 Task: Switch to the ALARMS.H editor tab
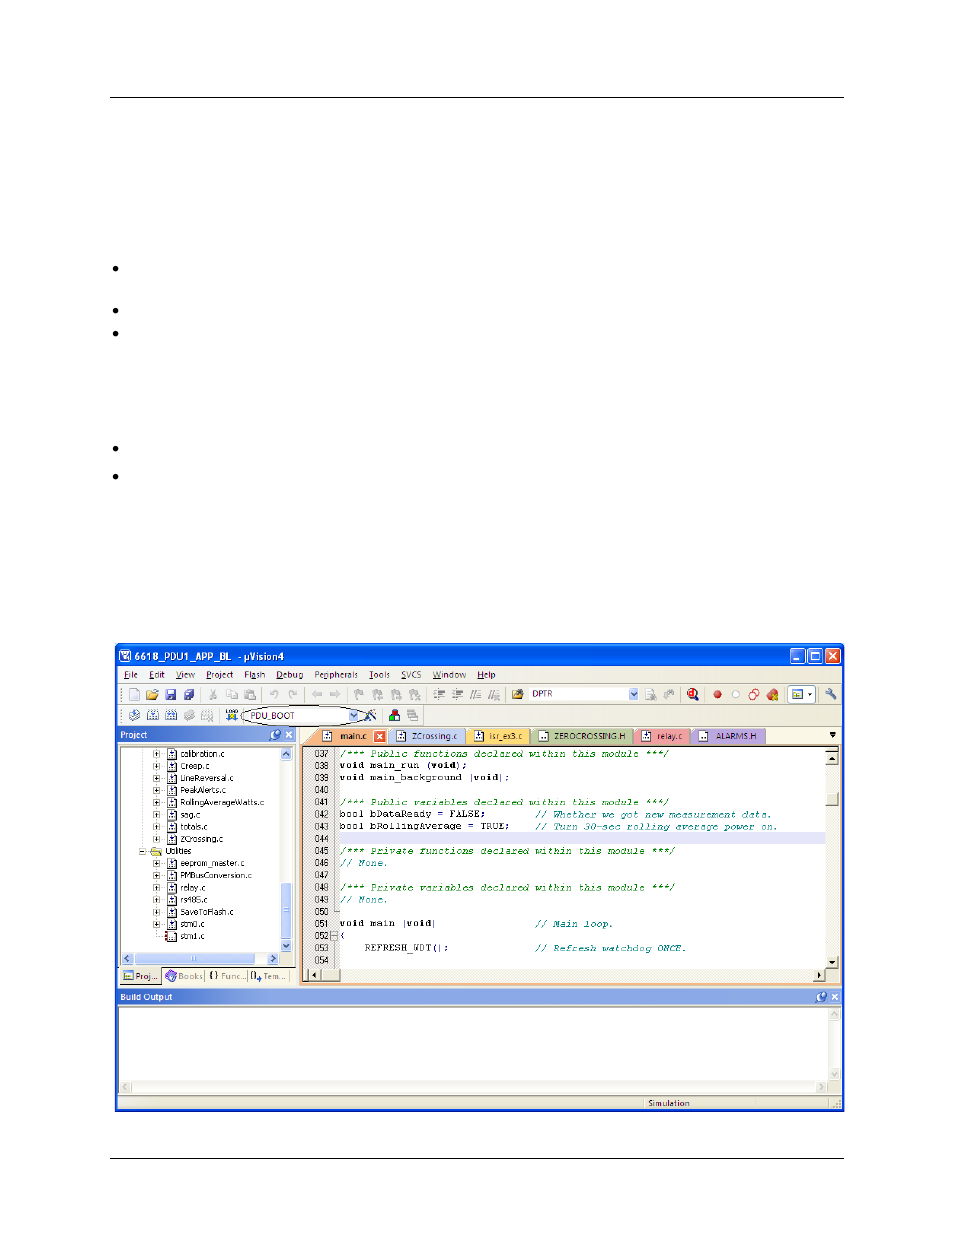tap(729, 736)
